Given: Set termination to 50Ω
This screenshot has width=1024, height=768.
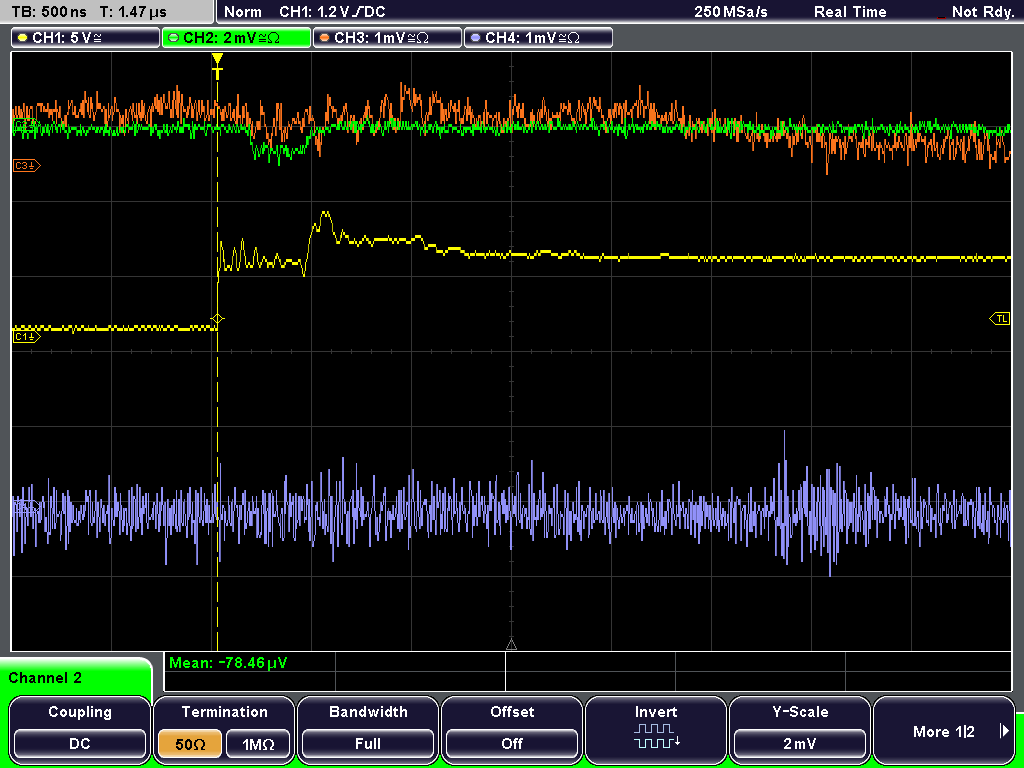Looking at the screenshot, I should tap(189, 744).
